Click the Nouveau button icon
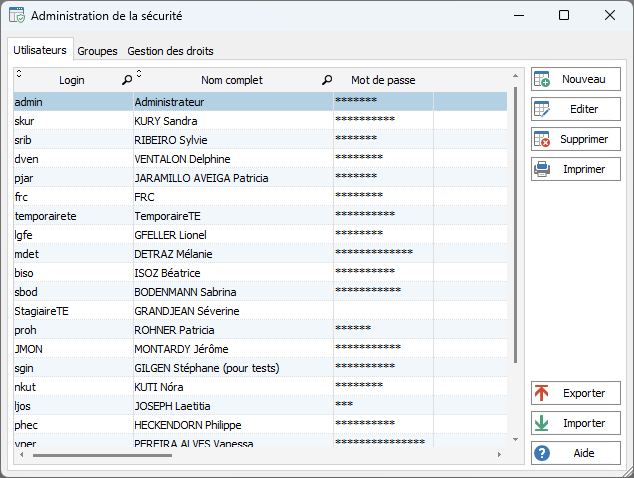The height and width of the screenshot is (478, 634). [542, 80]
